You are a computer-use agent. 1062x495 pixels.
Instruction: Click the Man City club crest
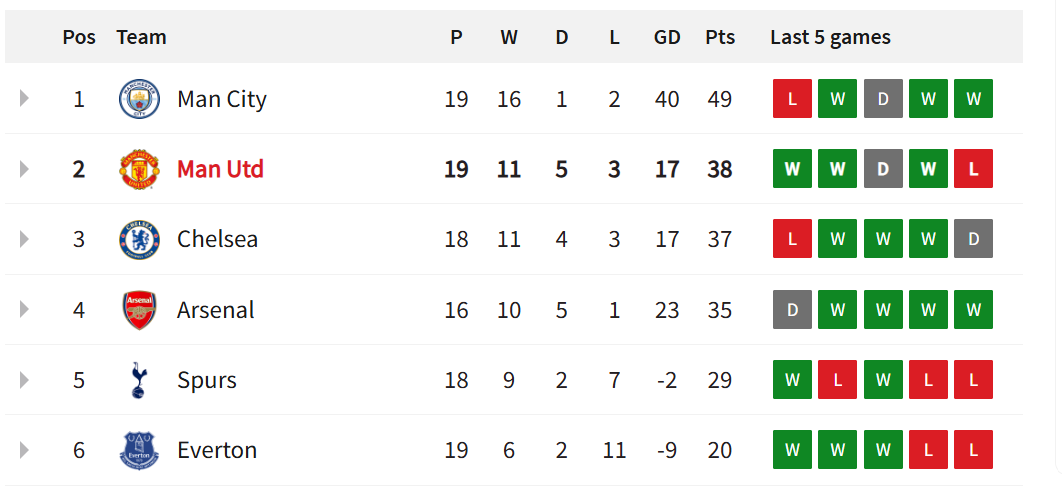tap(139, 99)
